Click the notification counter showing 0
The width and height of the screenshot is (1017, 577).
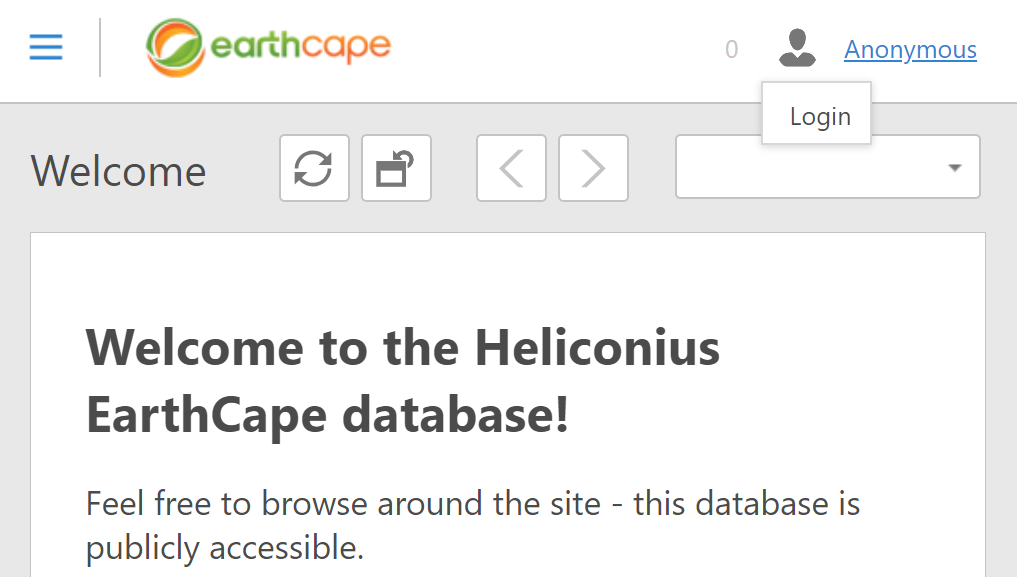coord(732,49)
